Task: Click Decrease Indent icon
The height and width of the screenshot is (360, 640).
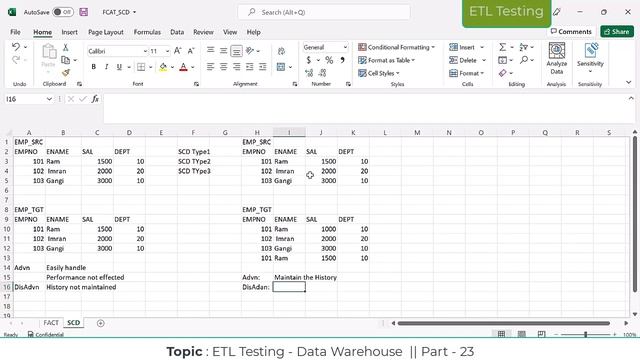Action: point(249,67)
